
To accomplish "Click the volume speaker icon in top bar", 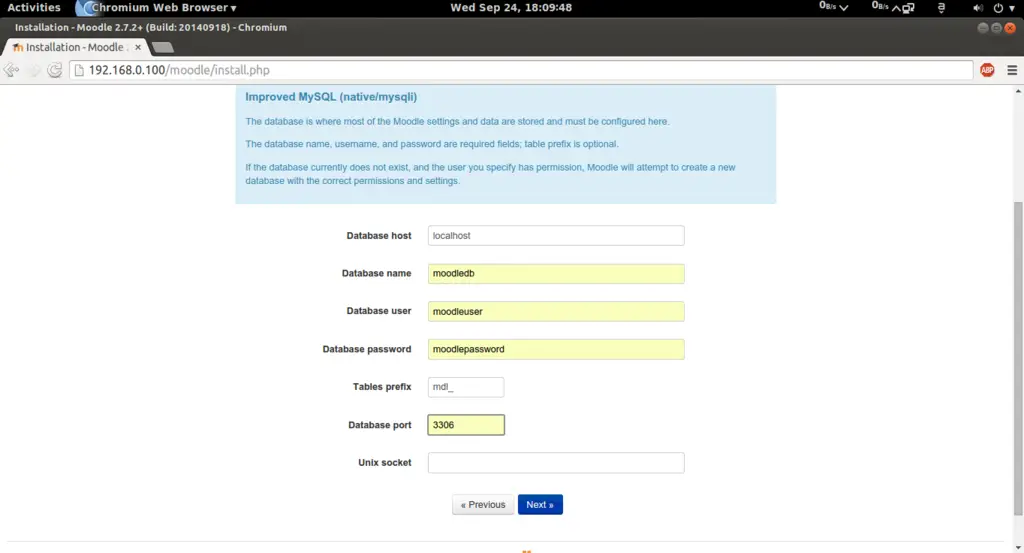I will [977, 8].
